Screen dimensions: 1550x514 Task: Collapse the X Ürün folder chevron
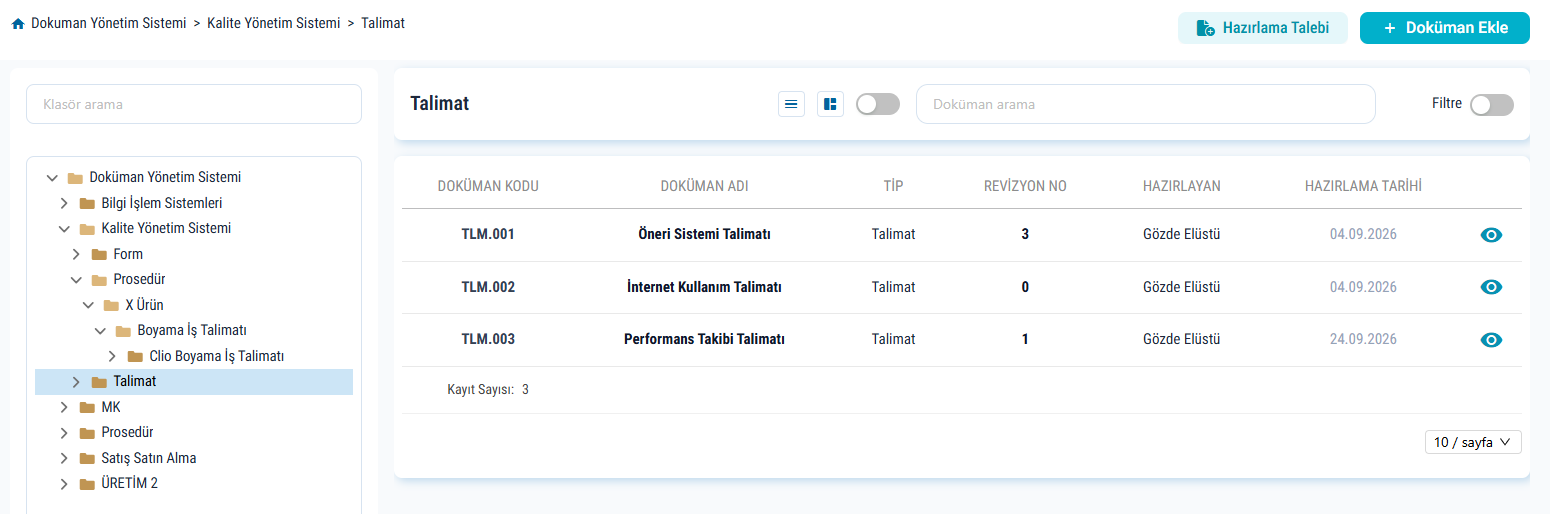[x=88, y=305]
